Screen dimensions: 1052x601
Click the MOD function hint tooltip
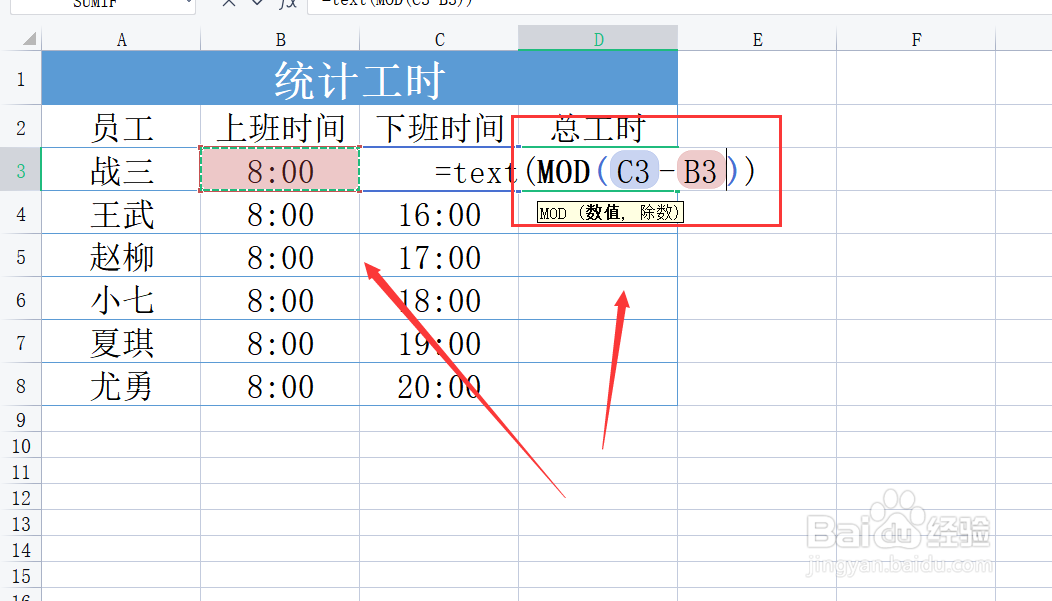611,211
